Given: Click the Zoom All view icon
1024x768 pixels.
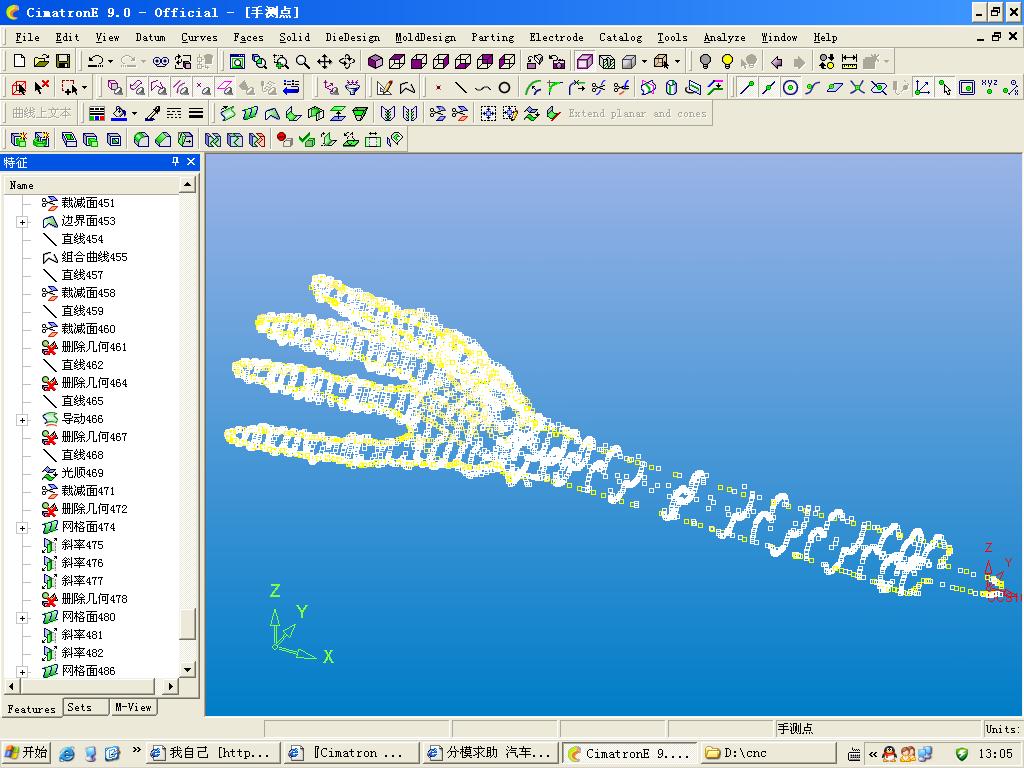Looking at the screenshot, I should pyautogui.click(x=237, y=61).
